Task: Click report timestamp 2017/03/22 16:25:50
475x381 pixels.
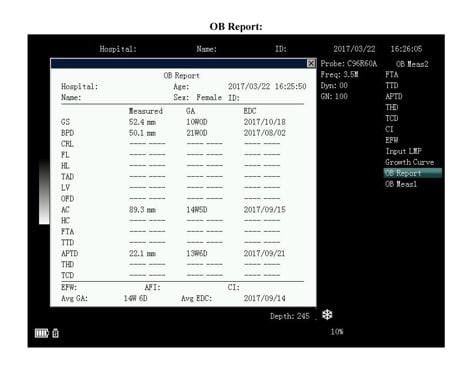Action: pyautogui.click(x=267, y=87)
